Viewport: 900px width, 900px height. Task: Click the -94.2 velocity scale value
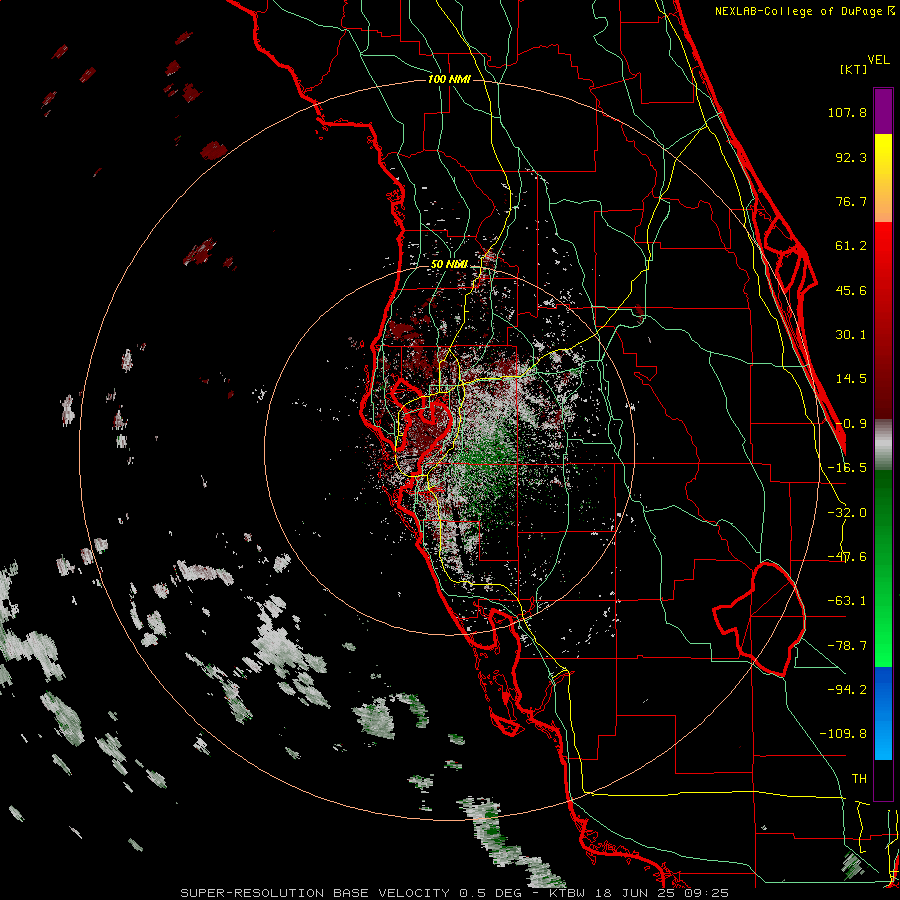pos(847,689)
